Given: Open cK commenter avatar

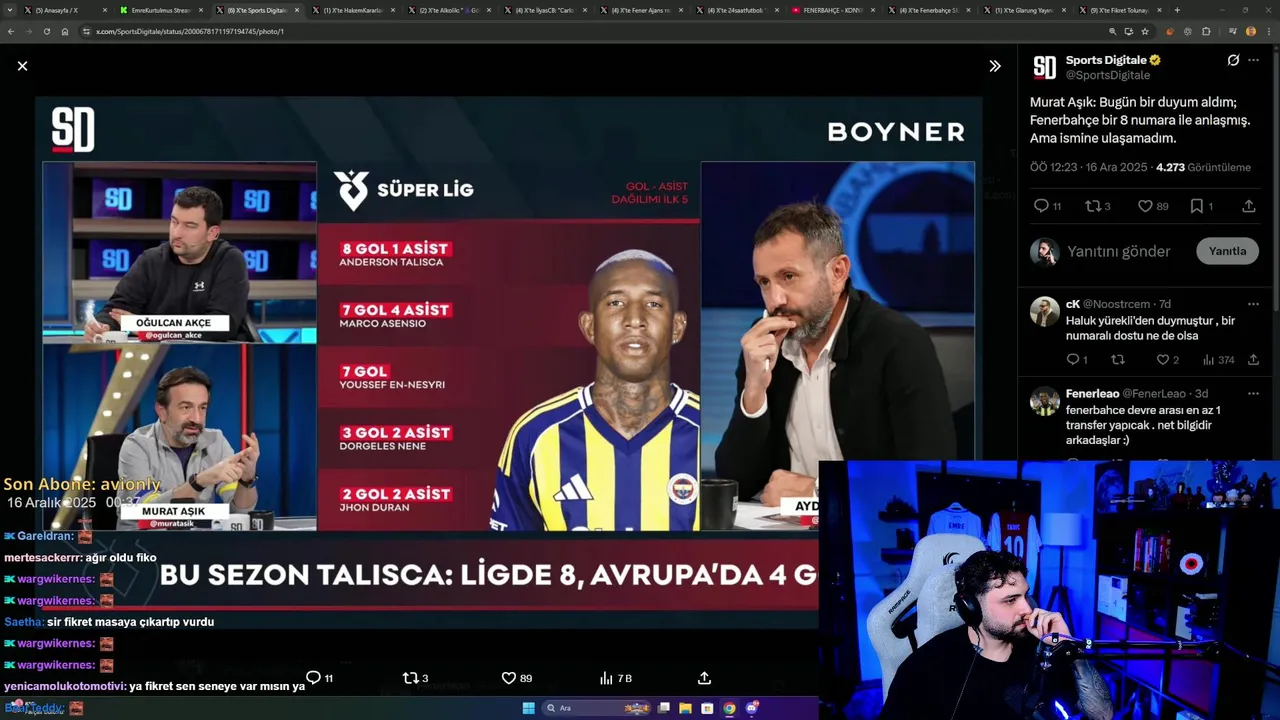Looking at the screenshot, I should tap(1045, 311).
